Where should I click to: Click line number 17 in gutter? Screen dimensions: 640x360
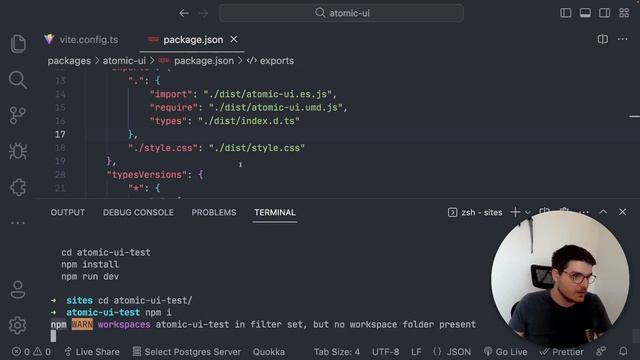click(60, 134)
